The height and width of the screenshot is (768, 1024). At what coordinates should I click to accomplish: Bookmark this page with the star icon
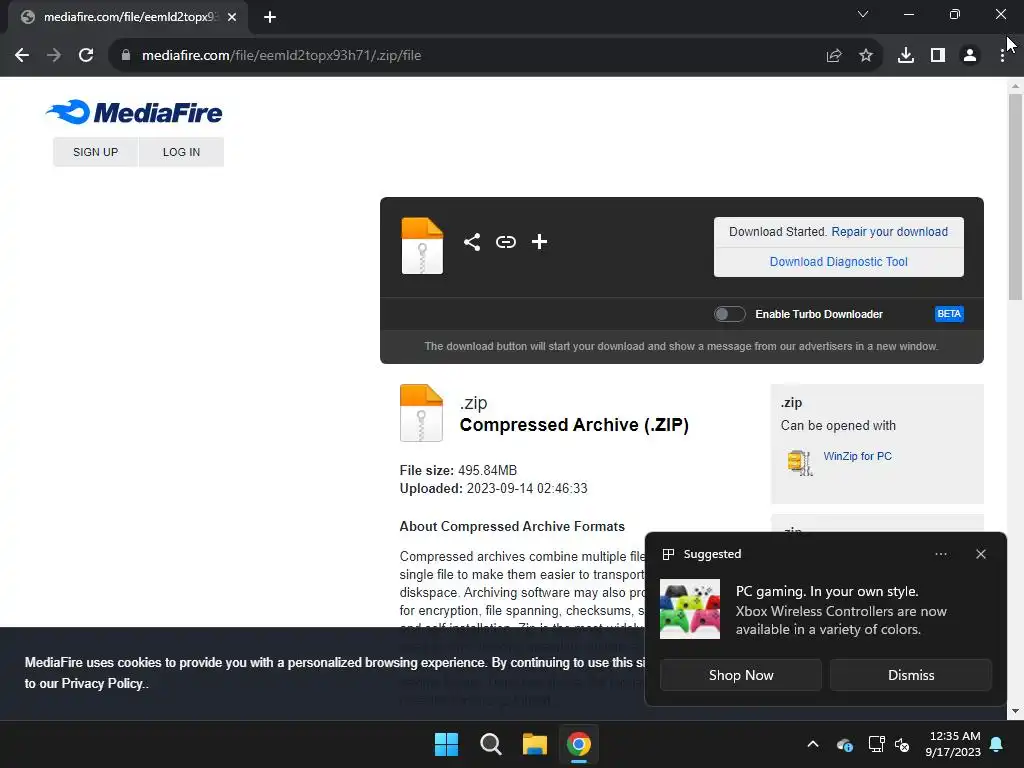click(866, 56)
